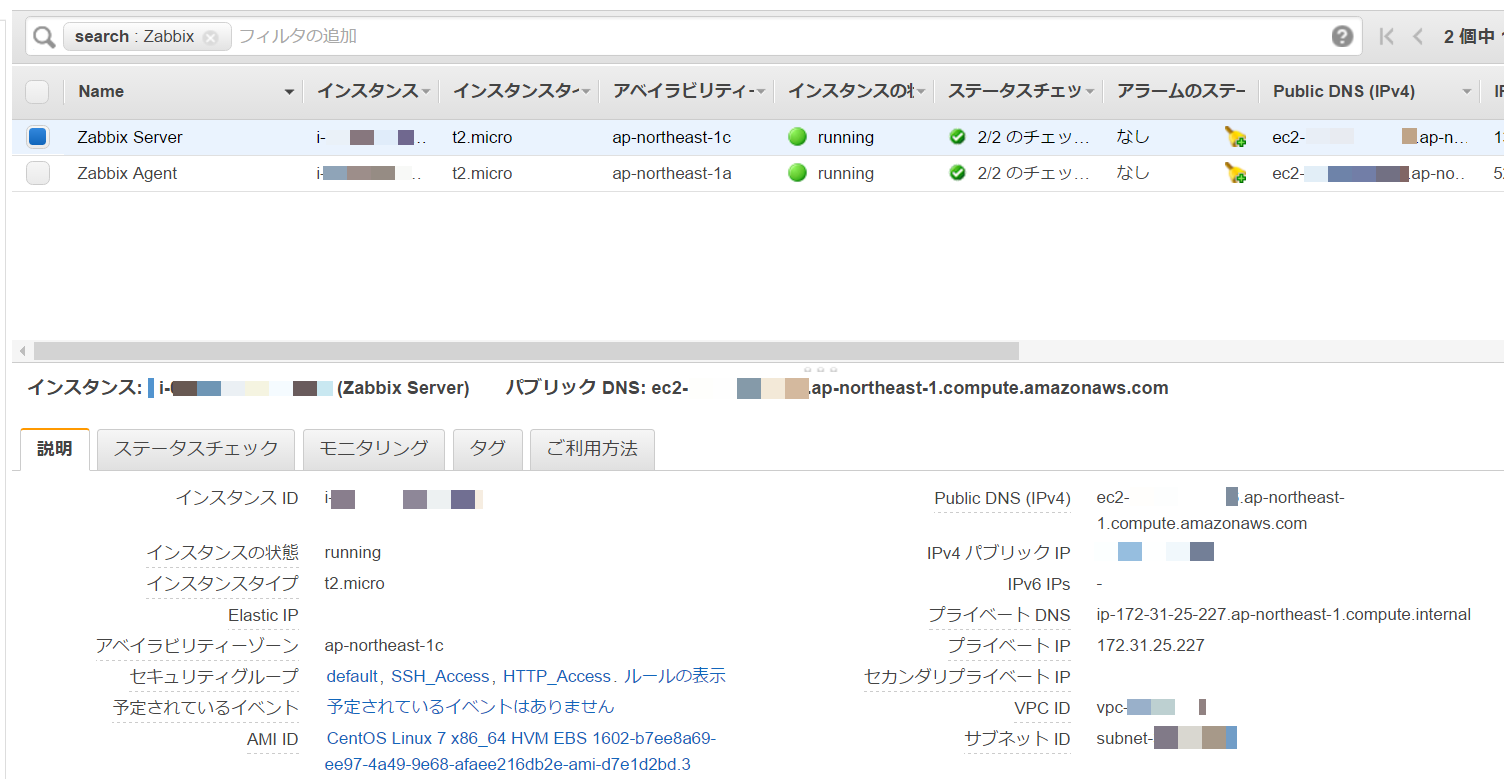Click the search magnifier icon
The width and height of the screenshot is (1504, 780).
(x=44, y=37)
